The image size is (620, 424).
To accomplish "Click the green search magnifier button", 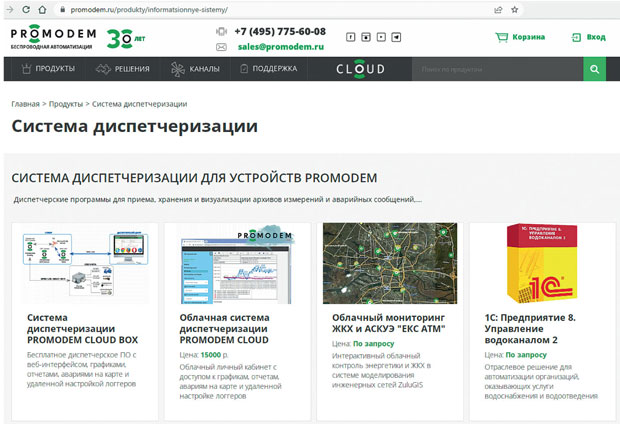I will point(594,69).
